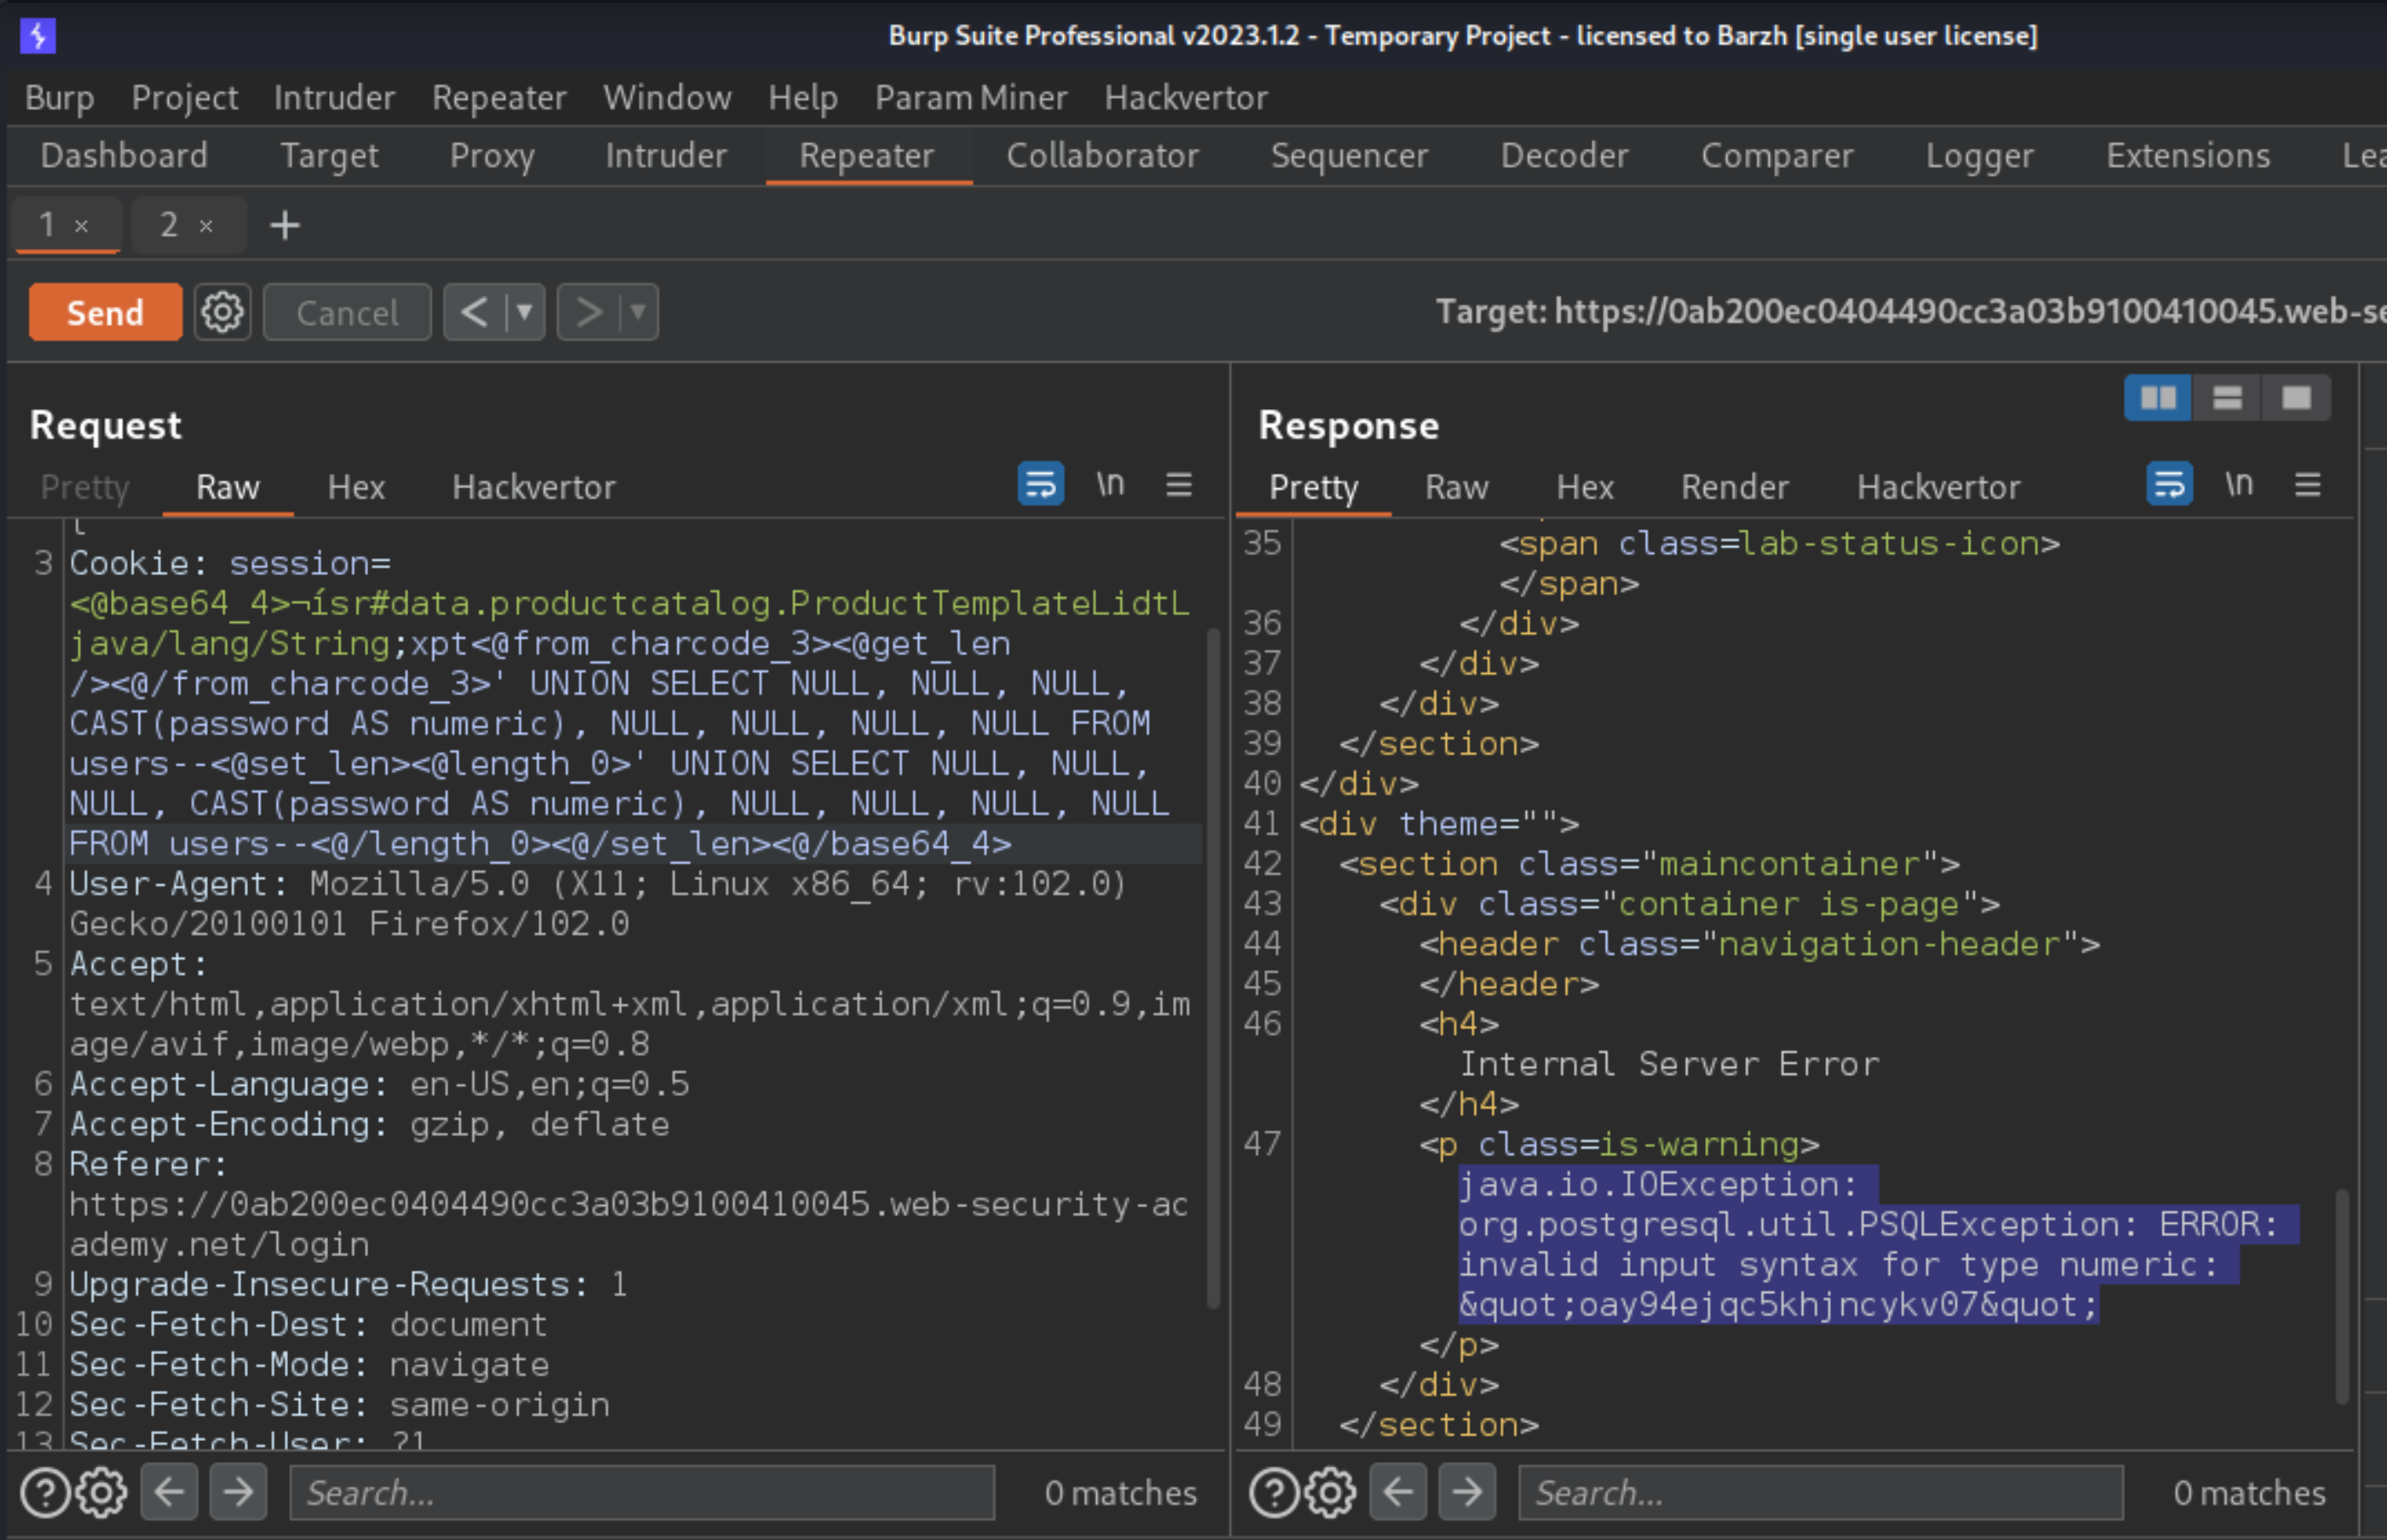Select top-bottom stacked layout view

point(2227,398)
